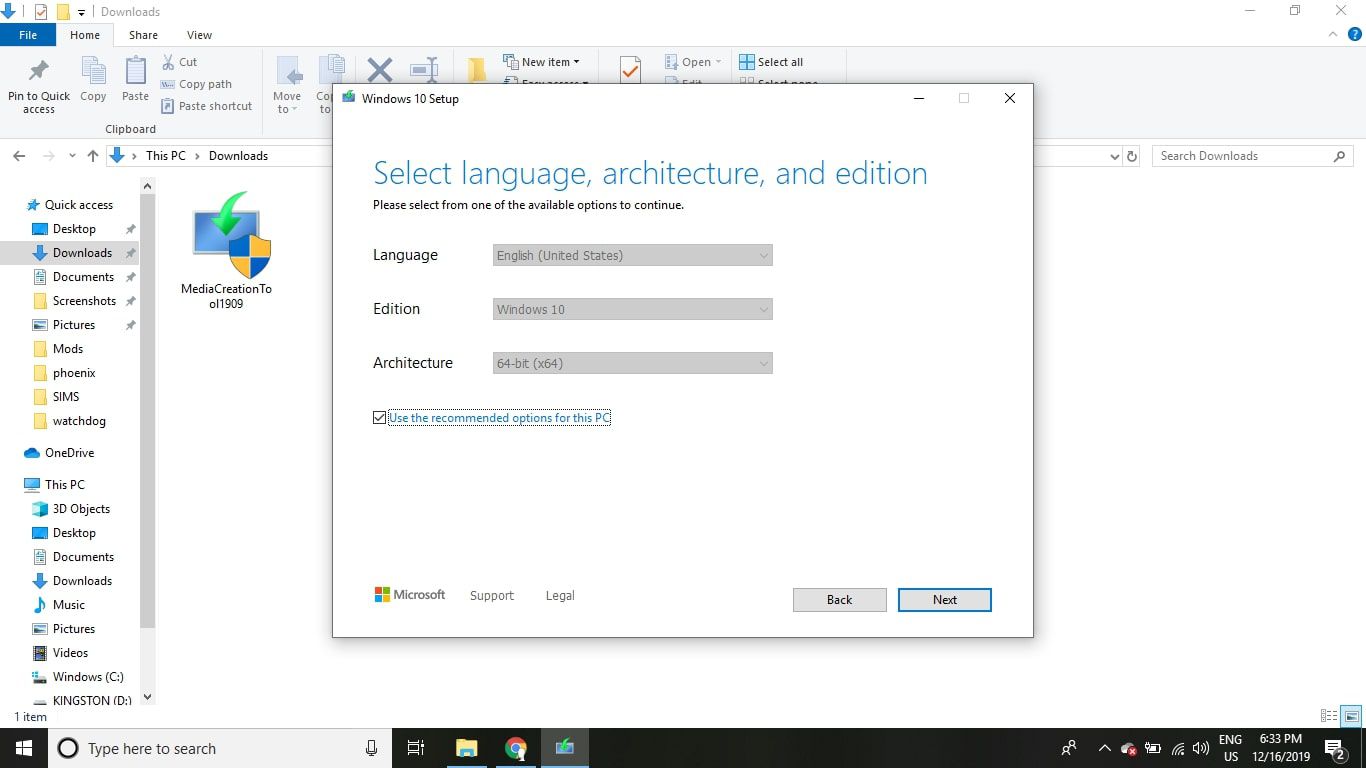Open the Legal link in Setup
This screenshot has height=768, width=1366.
click(x=560, y=595)
